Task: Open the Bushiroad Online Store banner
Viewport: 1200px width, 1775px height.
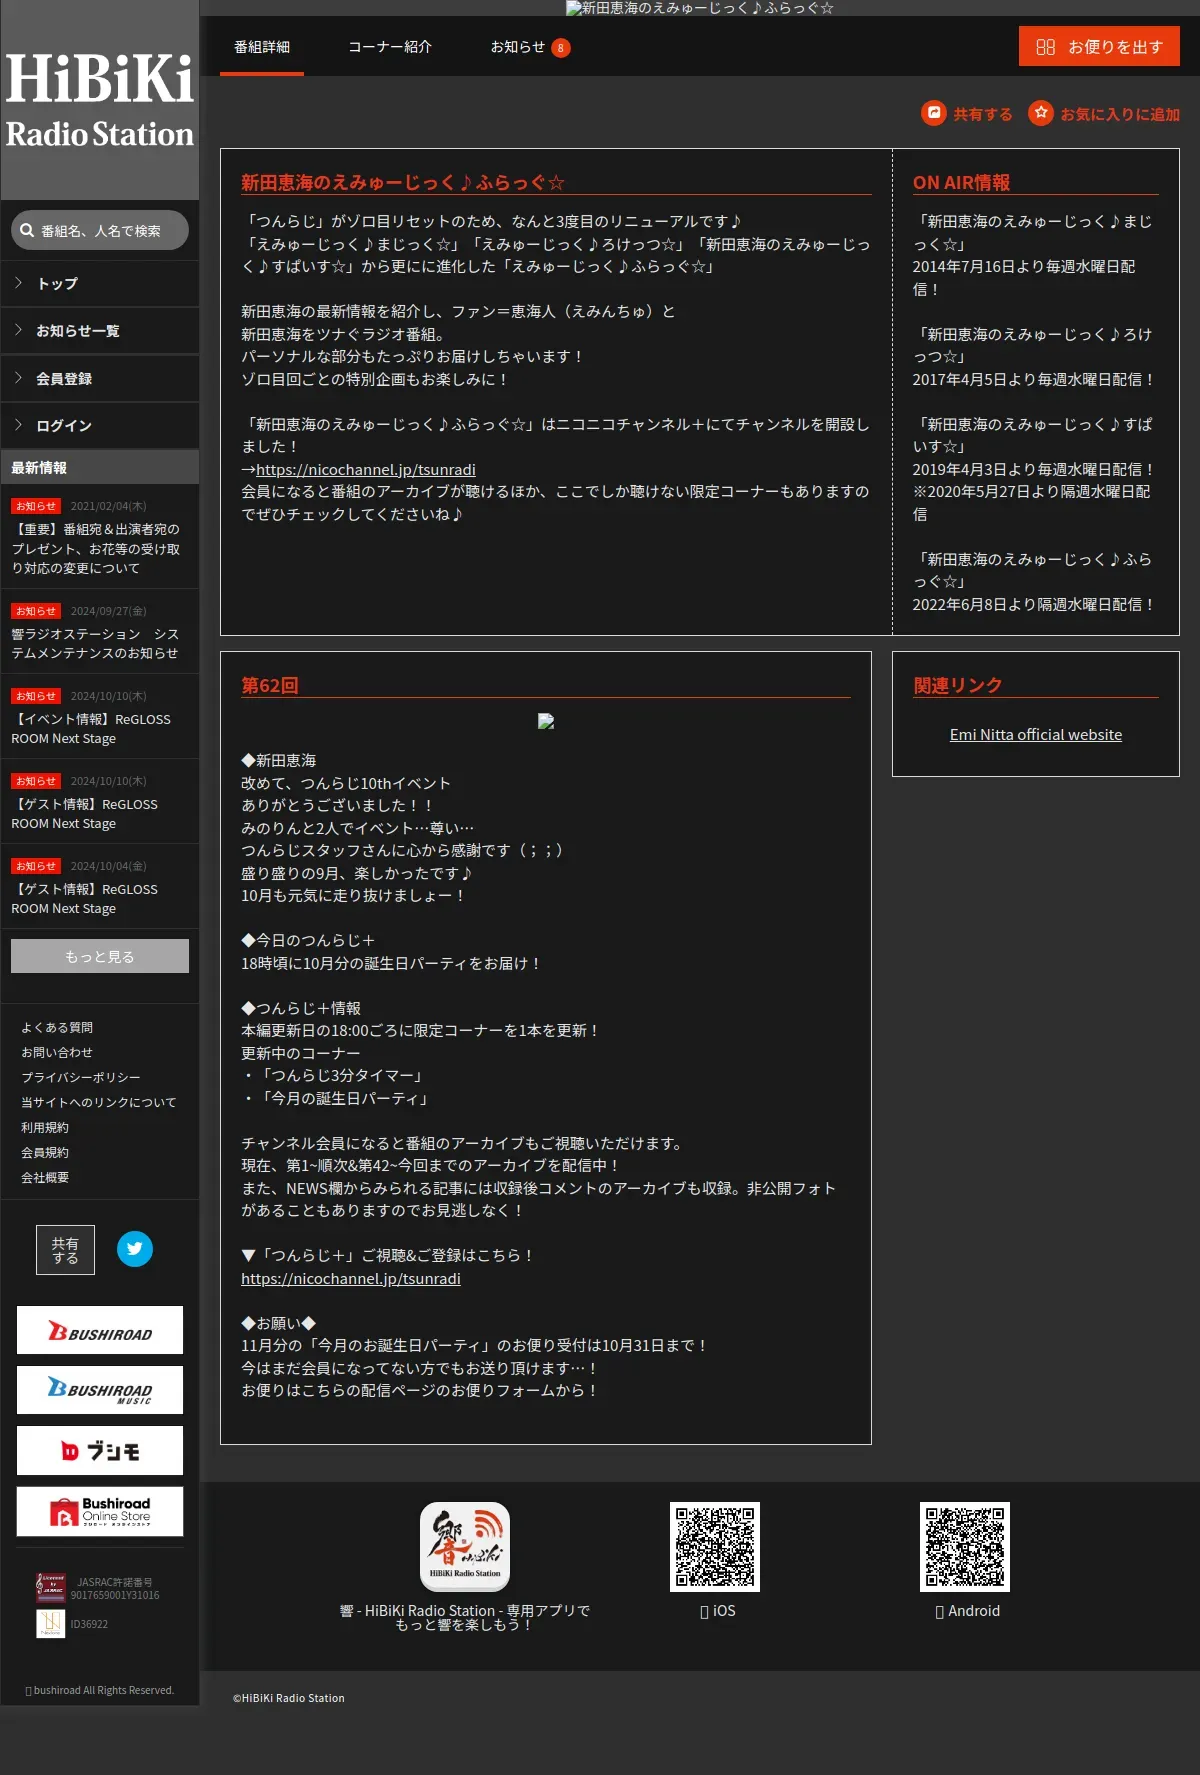Action: pos(100,1511)
